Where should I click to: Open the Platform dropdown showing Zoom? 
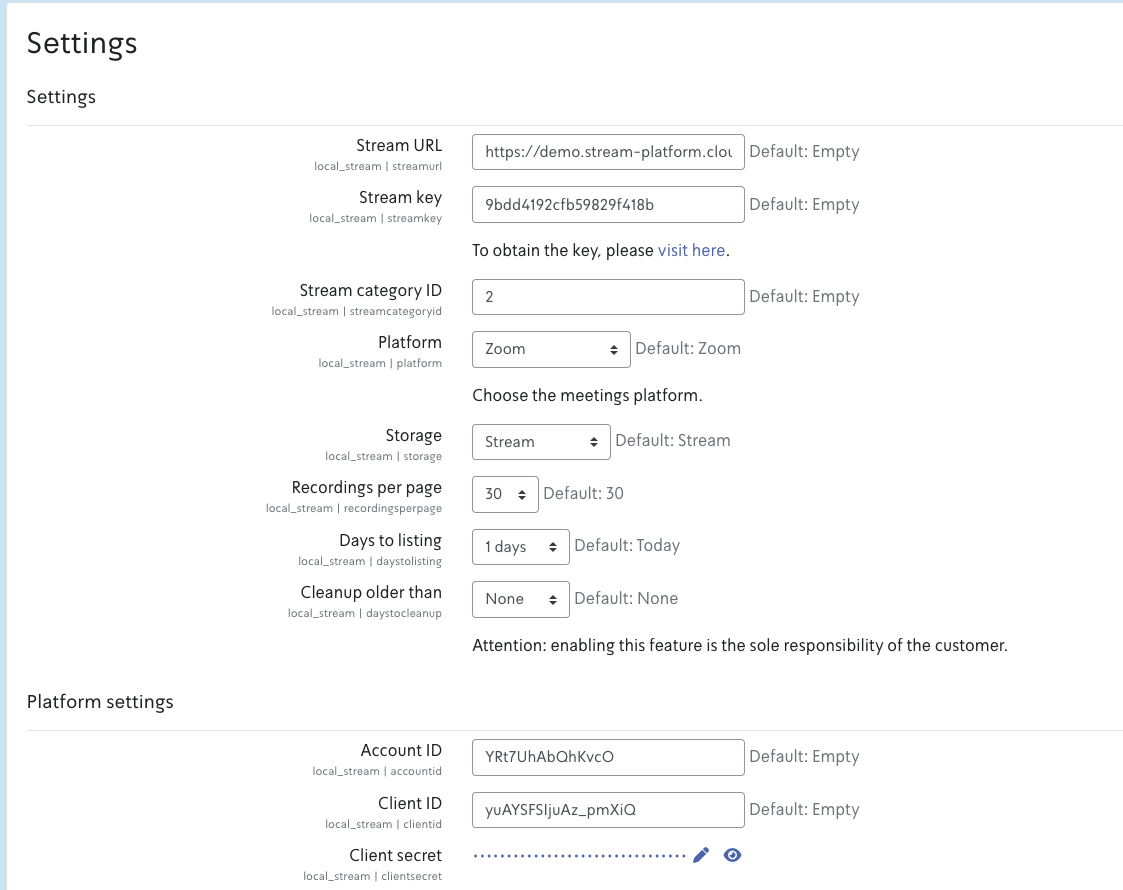(550, 349)
